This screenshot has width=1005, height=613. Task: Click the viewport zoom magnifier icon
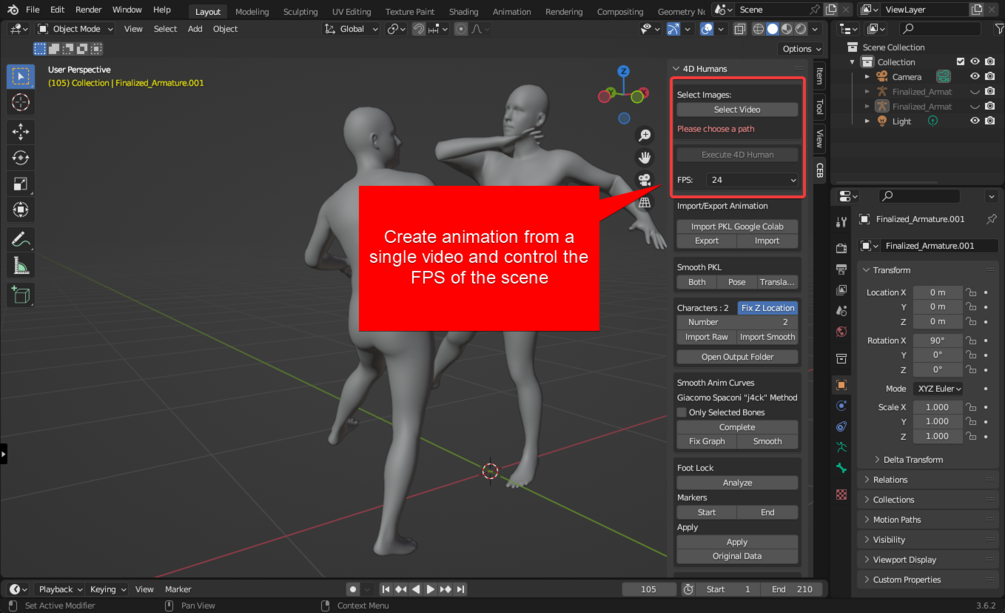click(644, 135)
